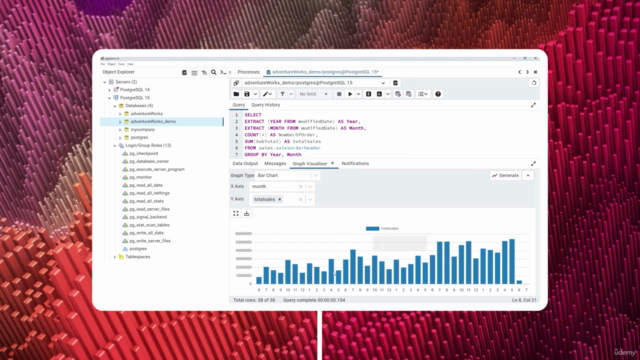Open the Query Tool from Object Explorer toolbar
The height and width of the screenshot is (360, 640).
[x=184, y=72]
